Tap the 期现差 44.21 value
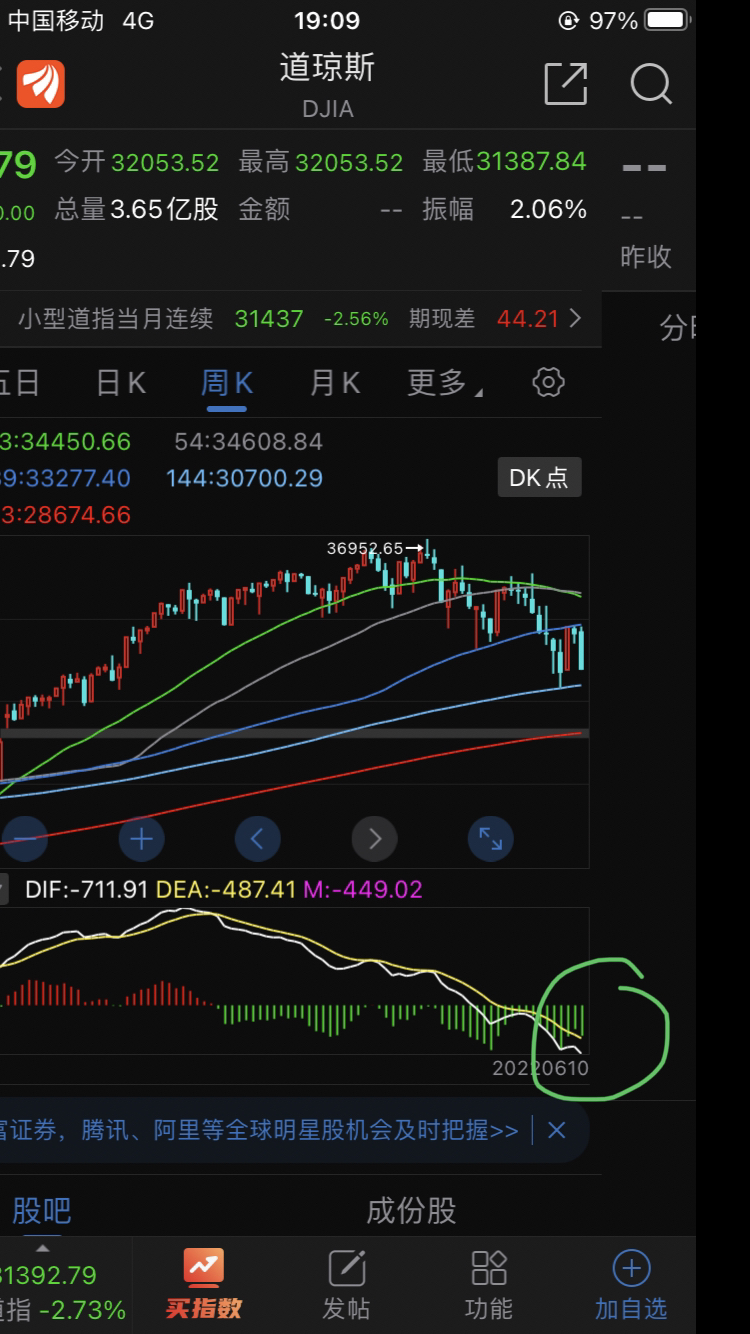The width and height of the screenshot is (750, 1334). (x=528, y=319)
